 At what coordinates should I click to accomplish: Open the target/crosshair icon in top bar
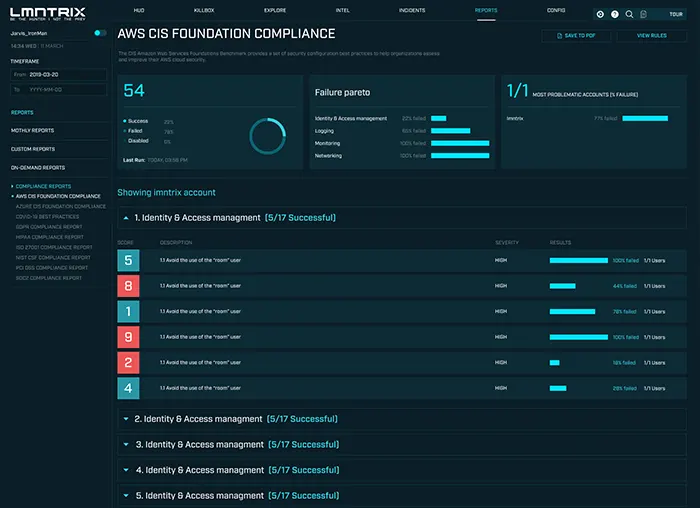(600, 14)
